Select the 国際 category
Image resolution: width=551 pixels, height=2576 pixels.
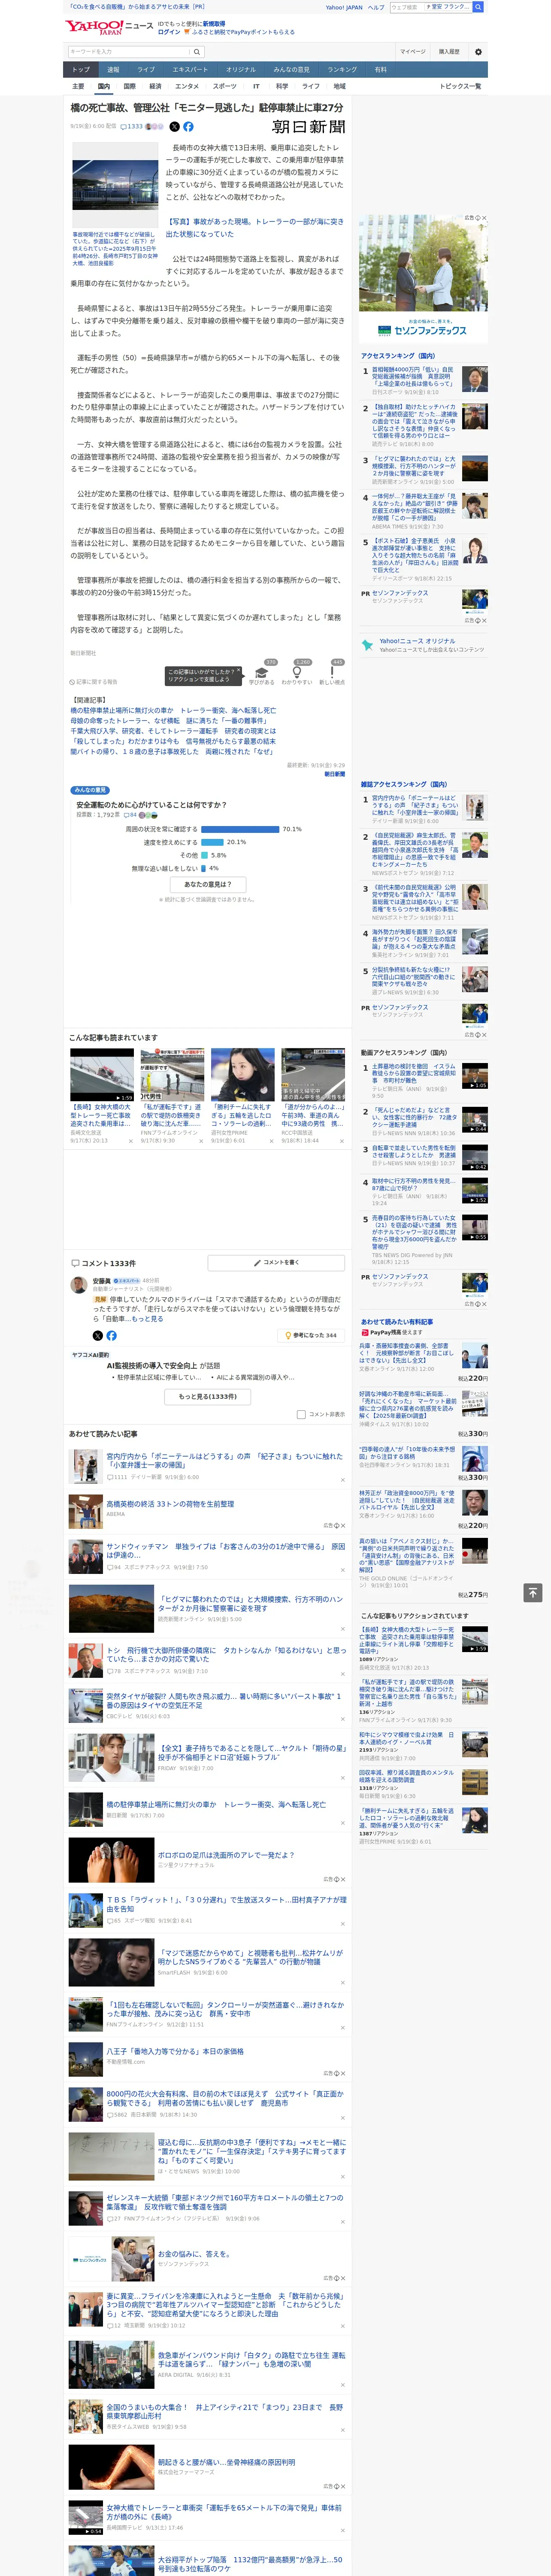[129, 86]
